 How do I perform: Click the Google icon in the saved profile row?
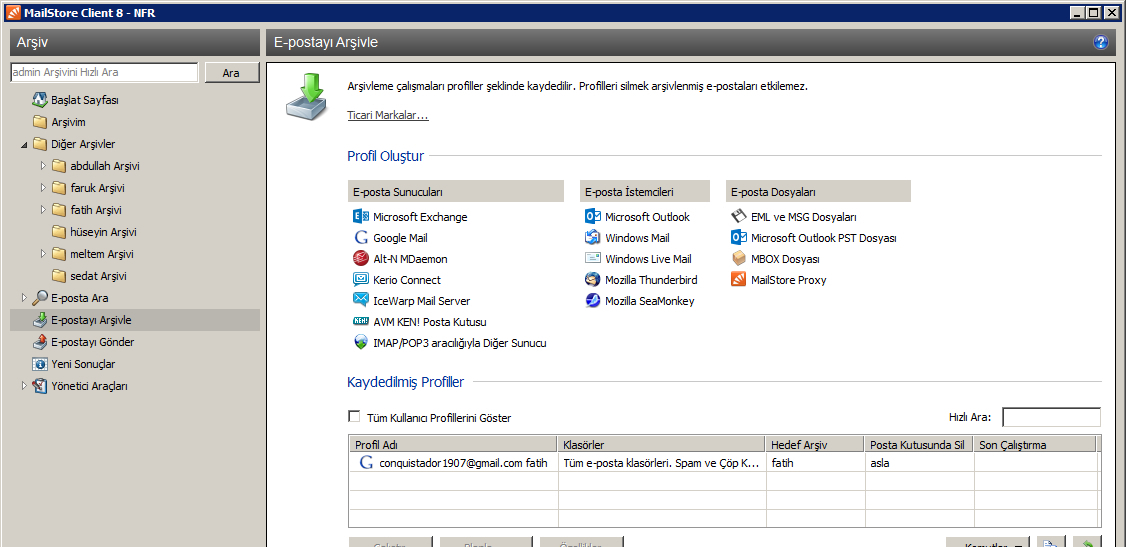366,463
